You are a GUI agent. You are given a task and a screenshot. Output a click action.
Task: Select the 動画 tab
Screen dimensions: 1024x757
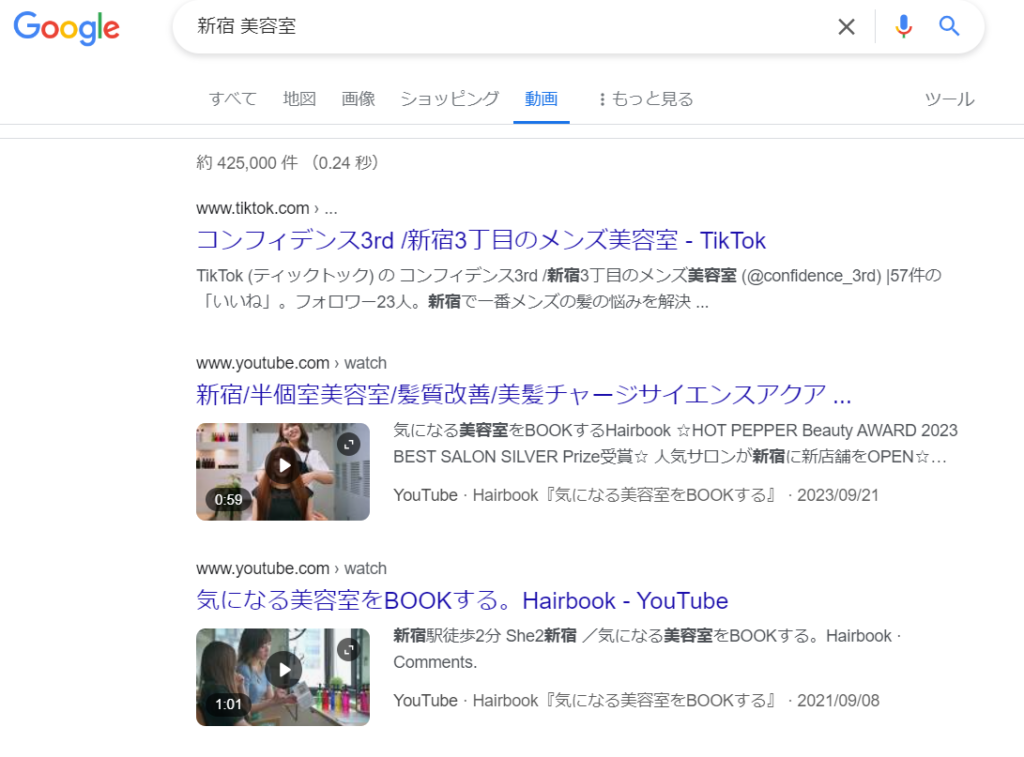pyautogui.click(x=541, y=99)
